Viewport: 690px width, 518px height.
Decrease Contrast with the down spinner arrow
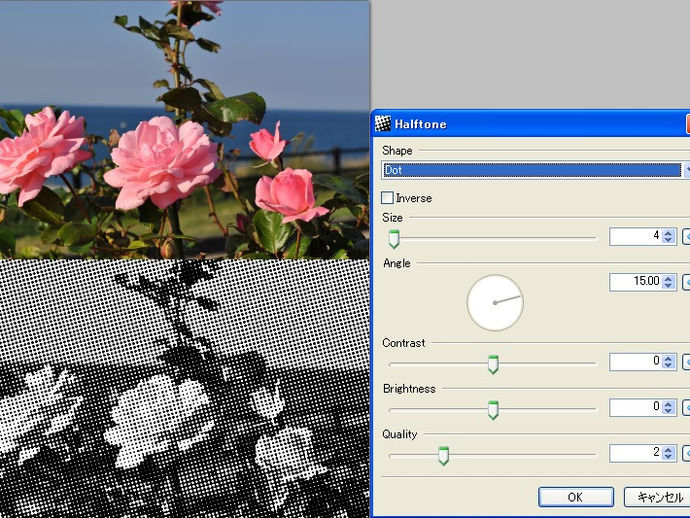point(668,366)
